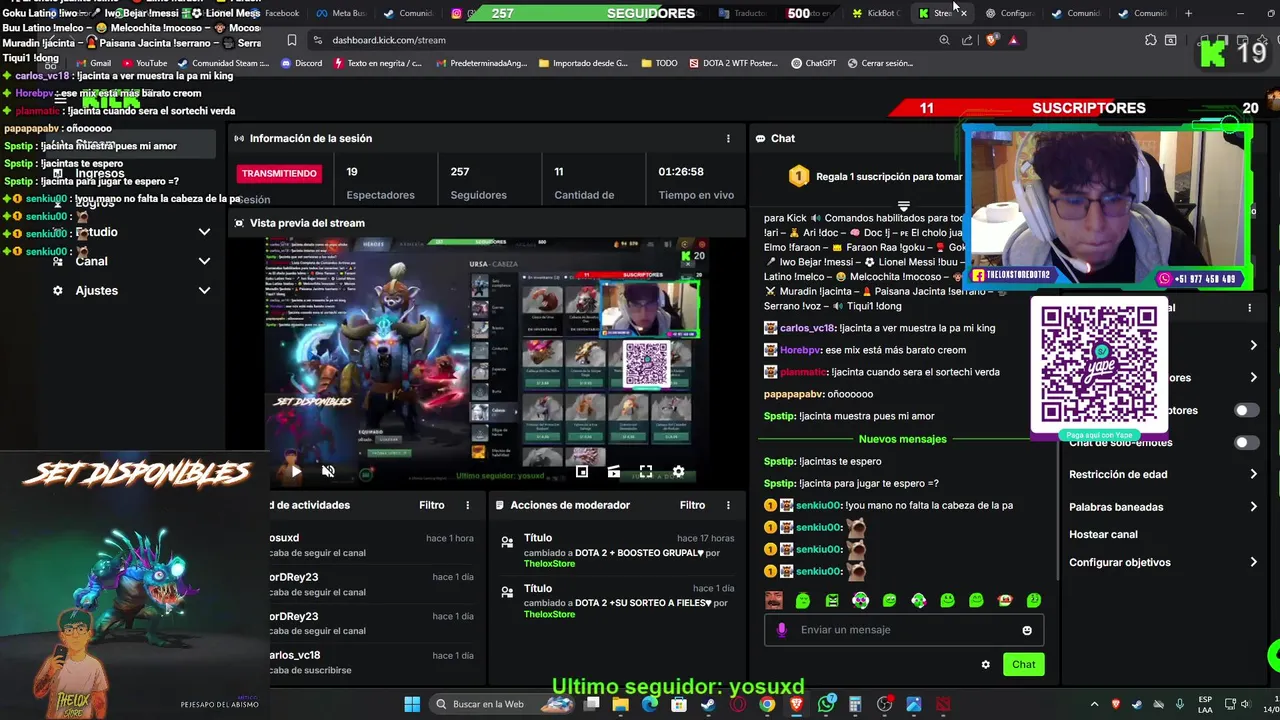The width and height of the screenshot is (1280, 720).
Task: Open a new browser tab with plus button
Action: (x=1188, y=13)
